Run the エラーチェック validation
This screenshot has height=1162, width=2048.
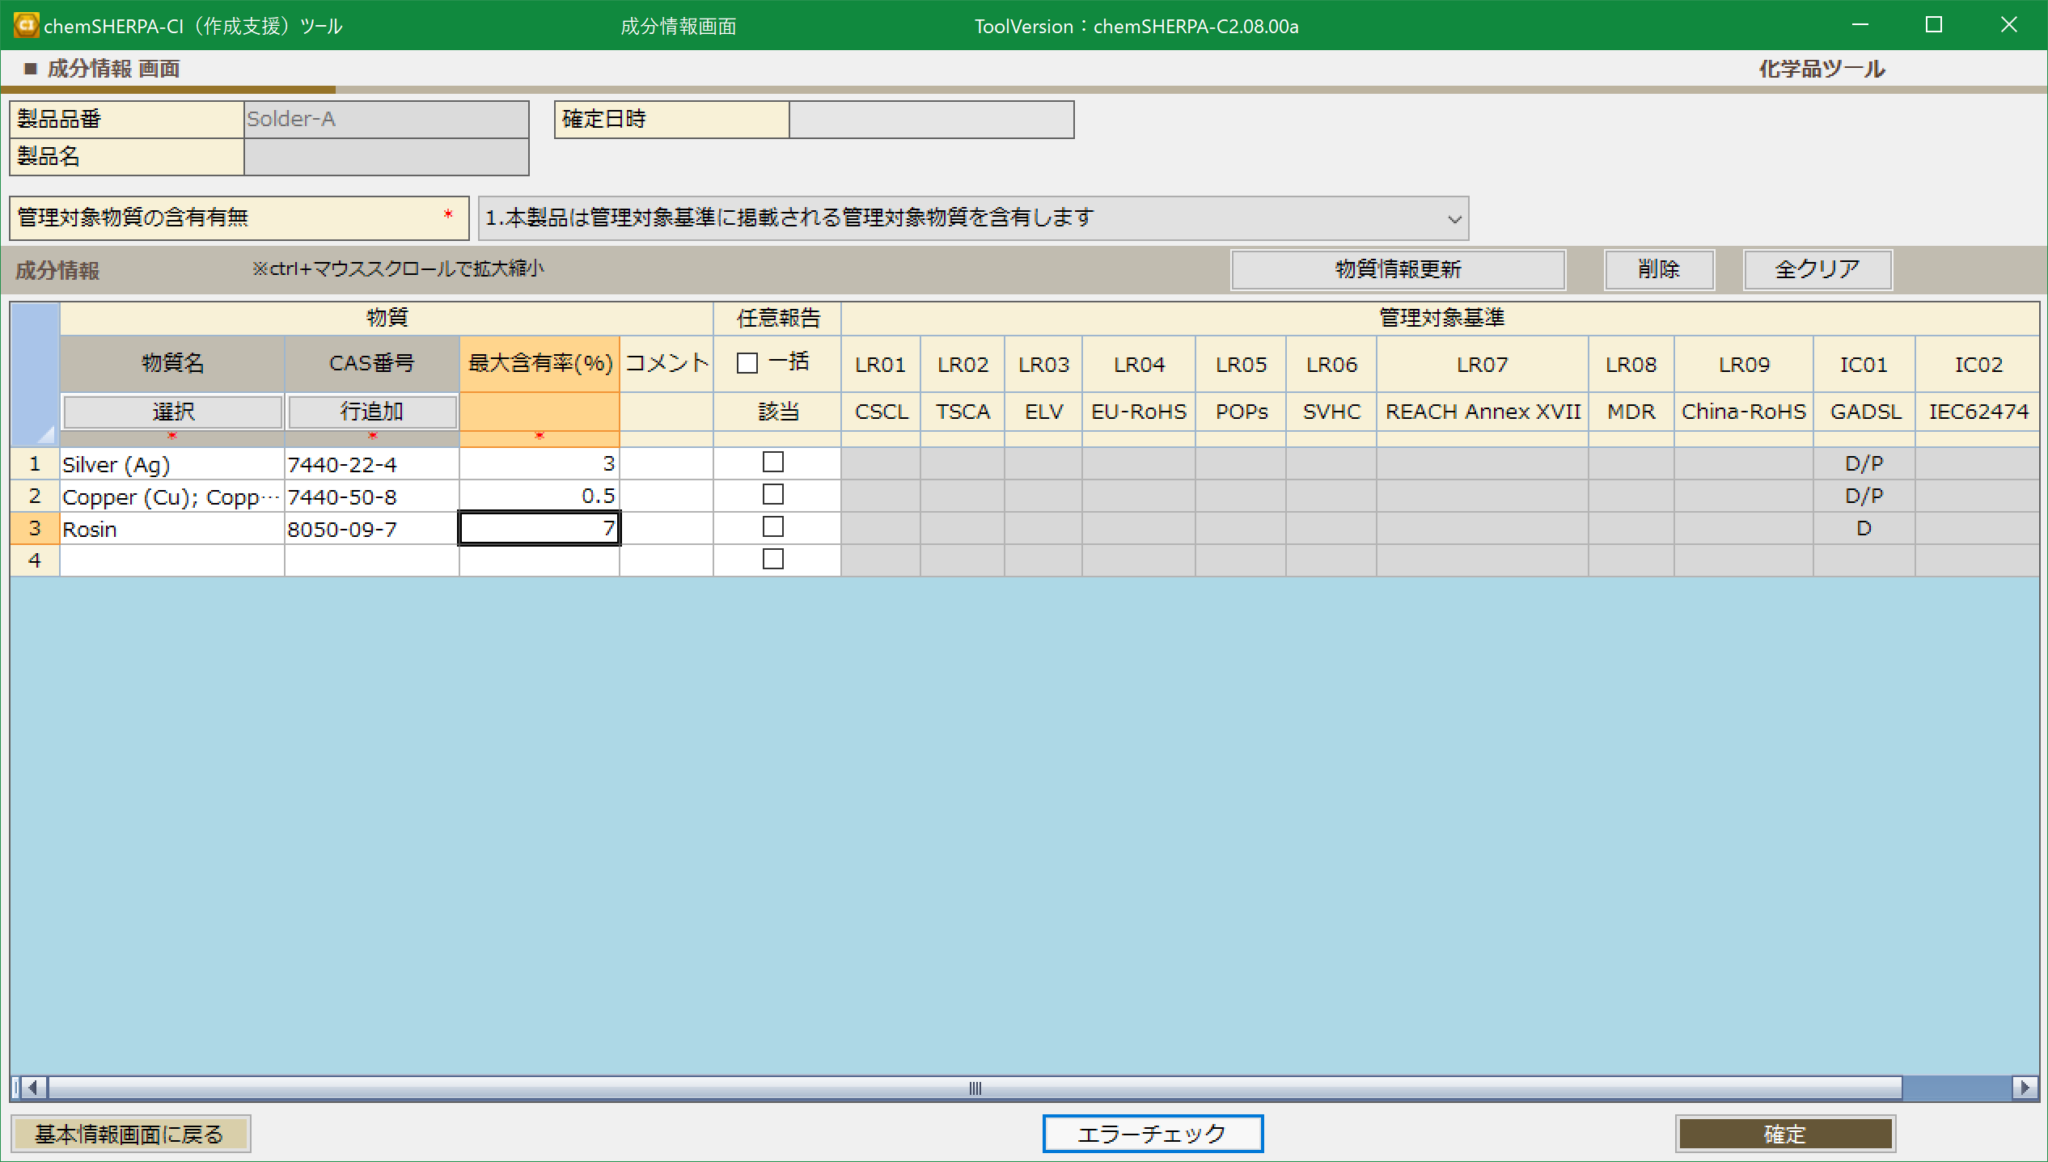pyautogui.click(x=1151, y=1133)
